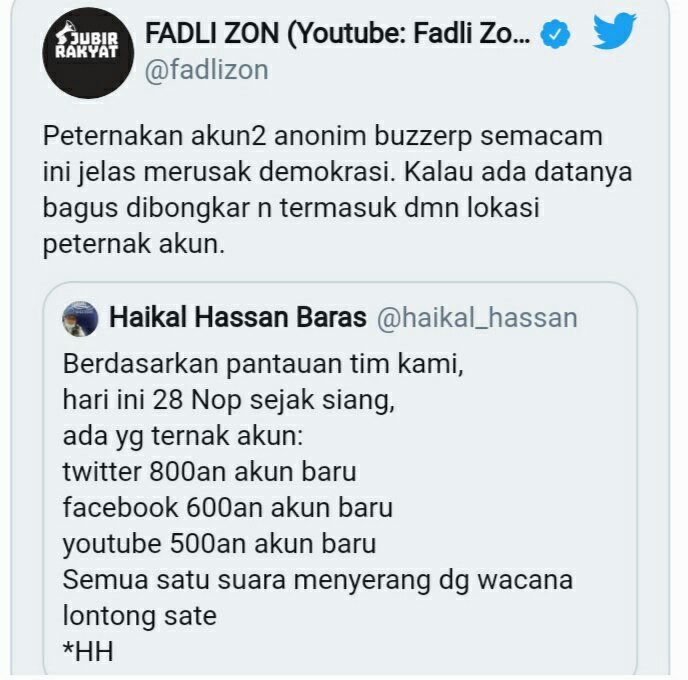Viewport: 688px width, 680px height.
Task: Click the 'ada yg ternak akun:' line
Action: click(x=183, y=437)
